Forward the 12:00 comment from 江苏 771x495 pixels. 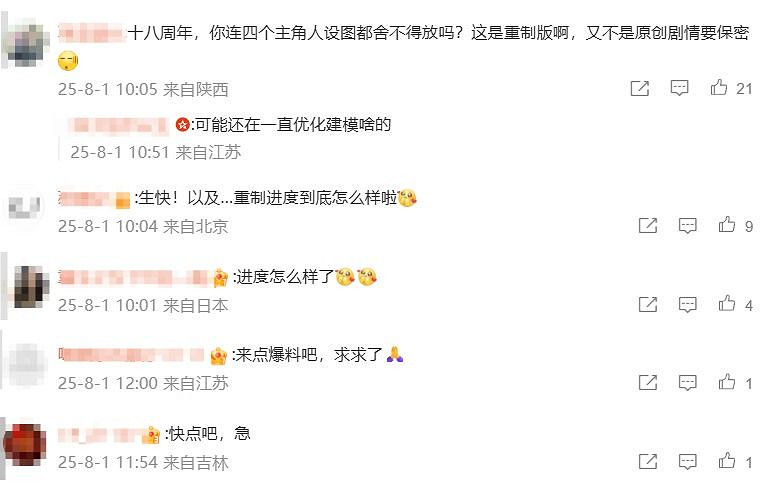(648, 382)
